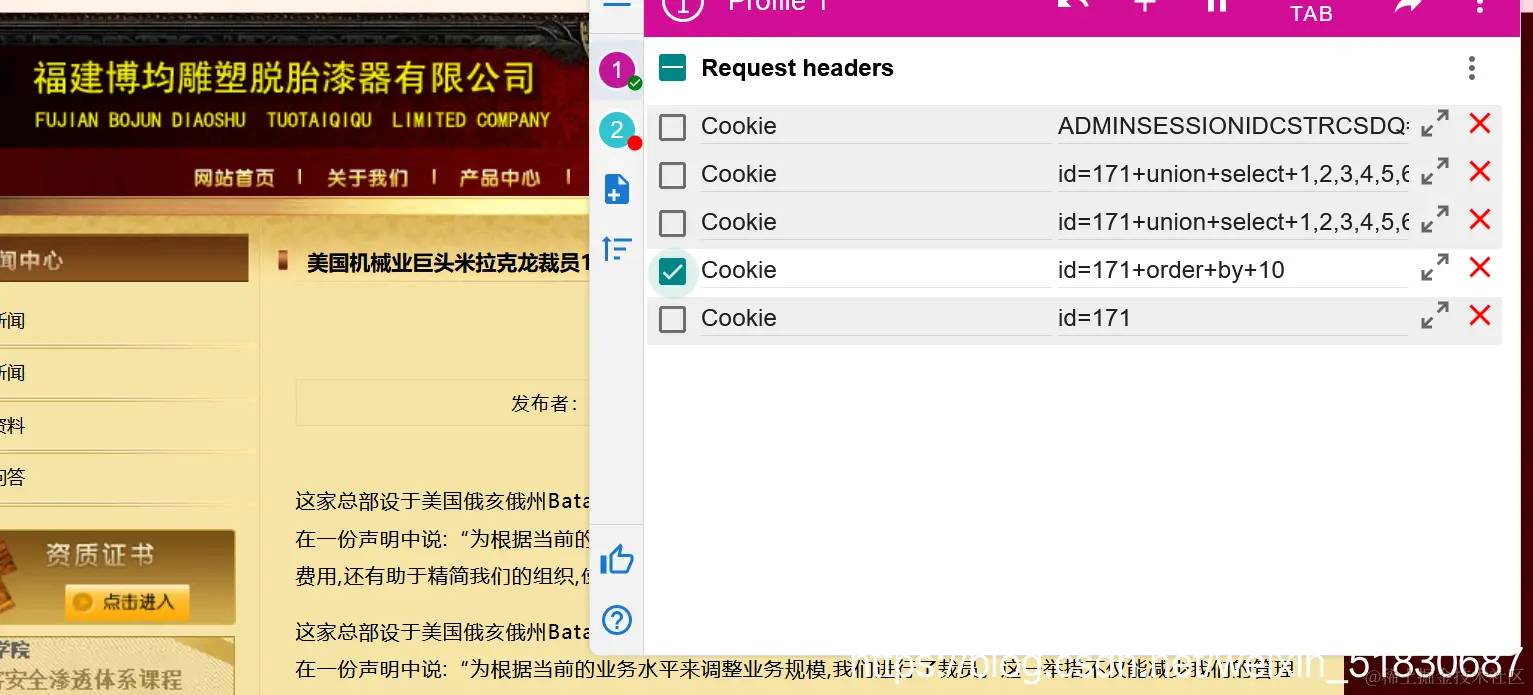Expand editor for third Cookie row (second union select)
This screenshot has width=1533, height=695.
point(1435,220)
